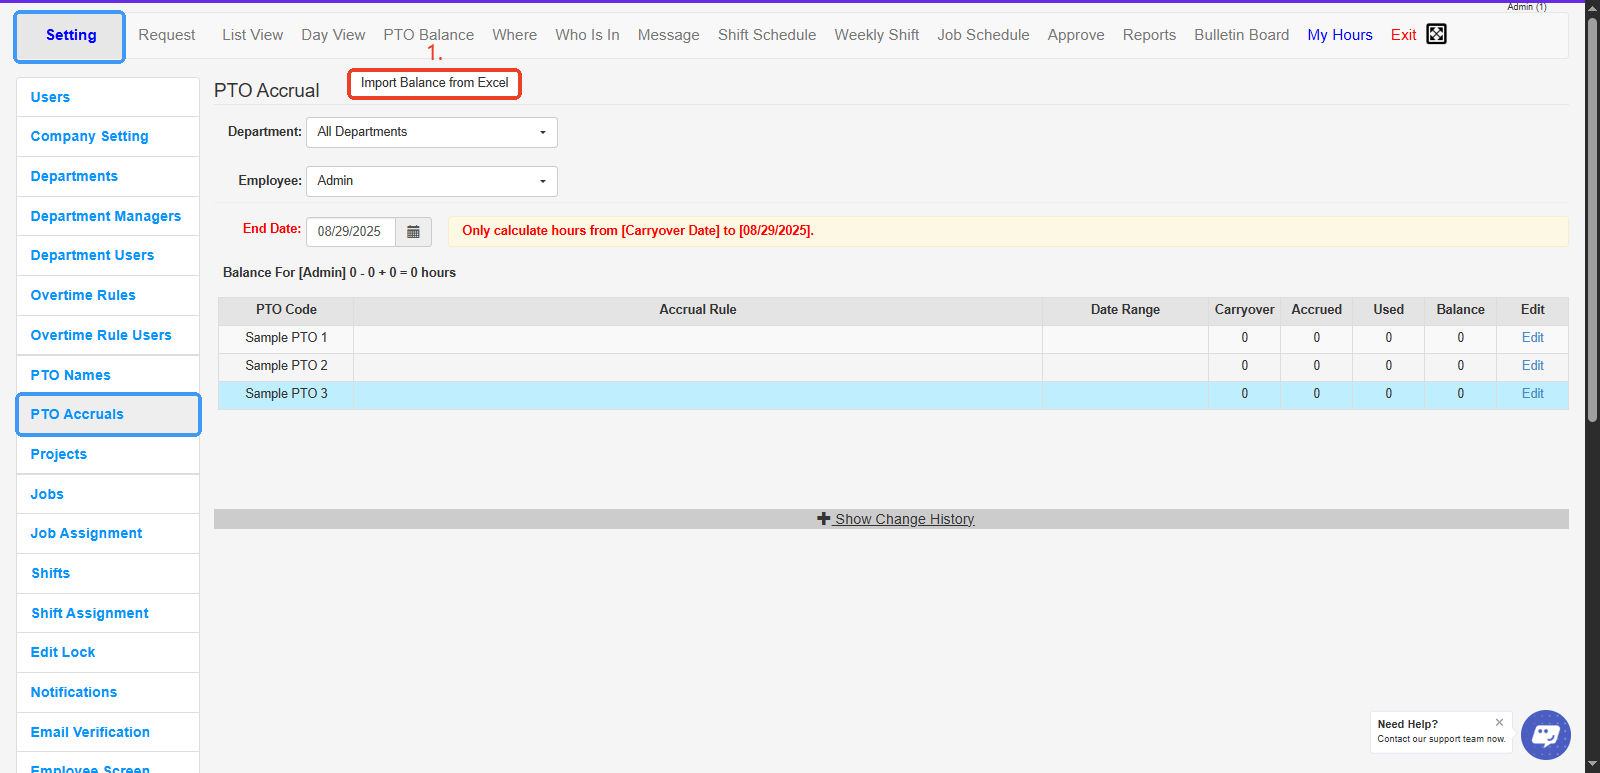The width and height of the screenshot is (1600, 773).
Task: Open the support chat bubble icon
Action: point(1545,735)
